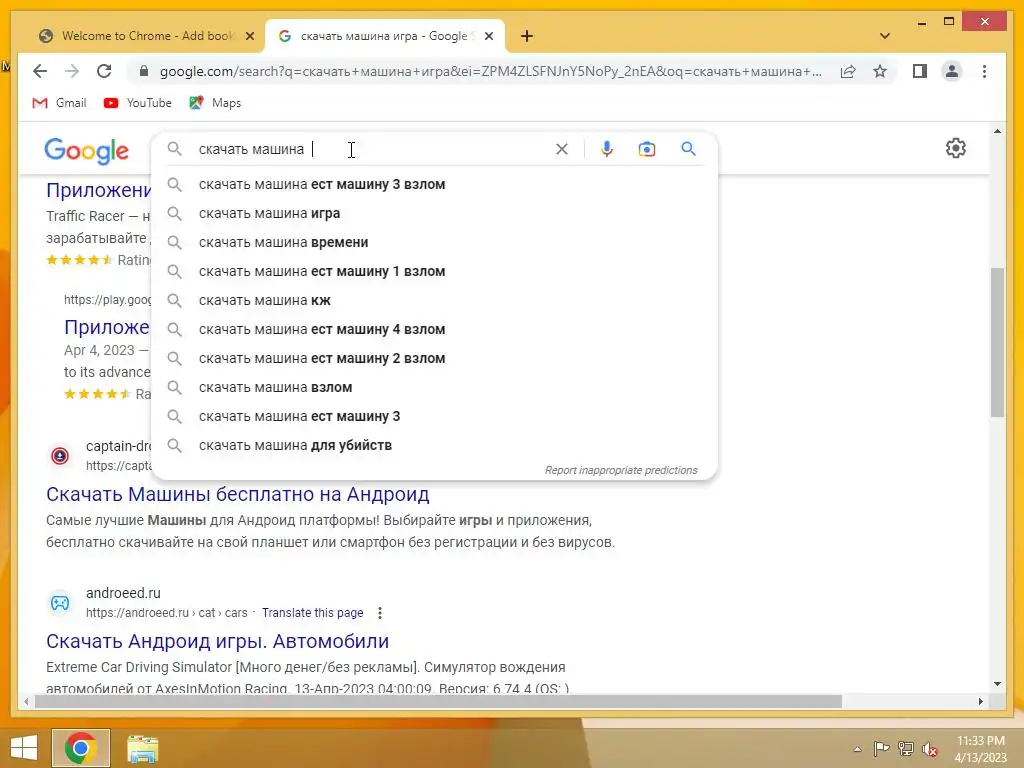Click the forward navigation arrow
1024x768 pixels.
pyautogui.click(x=72, y=71)
